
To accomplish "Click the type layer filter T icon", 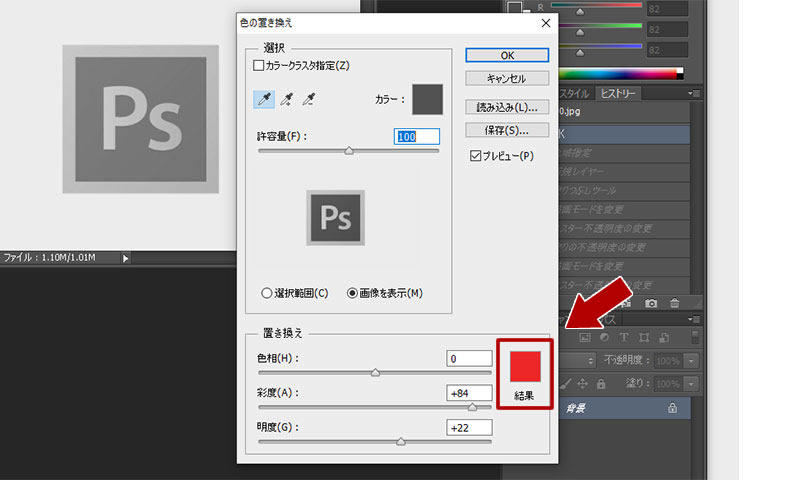I will coord(624,338).
